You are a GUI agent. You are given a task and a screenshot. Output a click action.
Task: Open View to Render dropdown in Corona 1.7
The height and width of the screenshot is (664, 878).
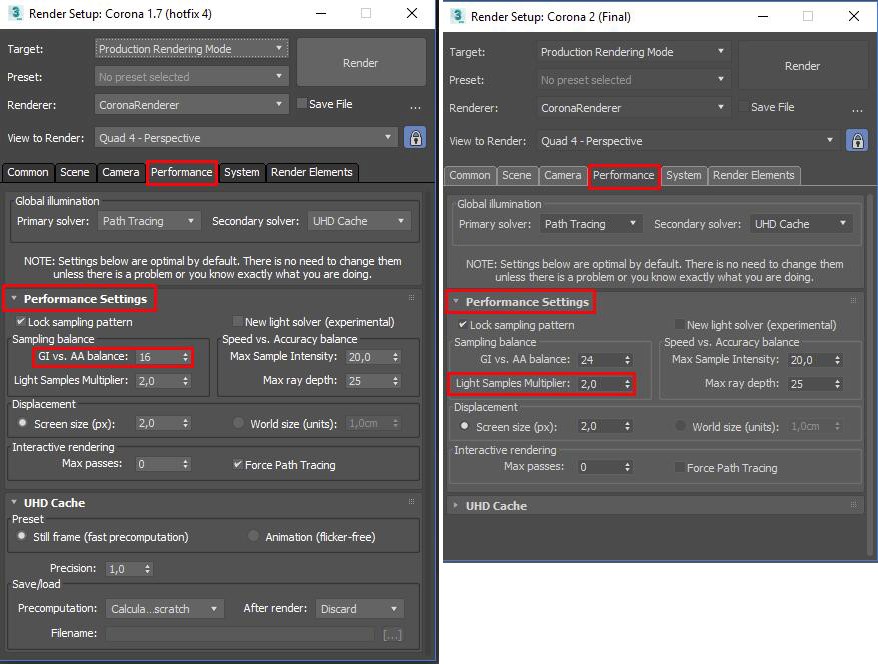246,137
